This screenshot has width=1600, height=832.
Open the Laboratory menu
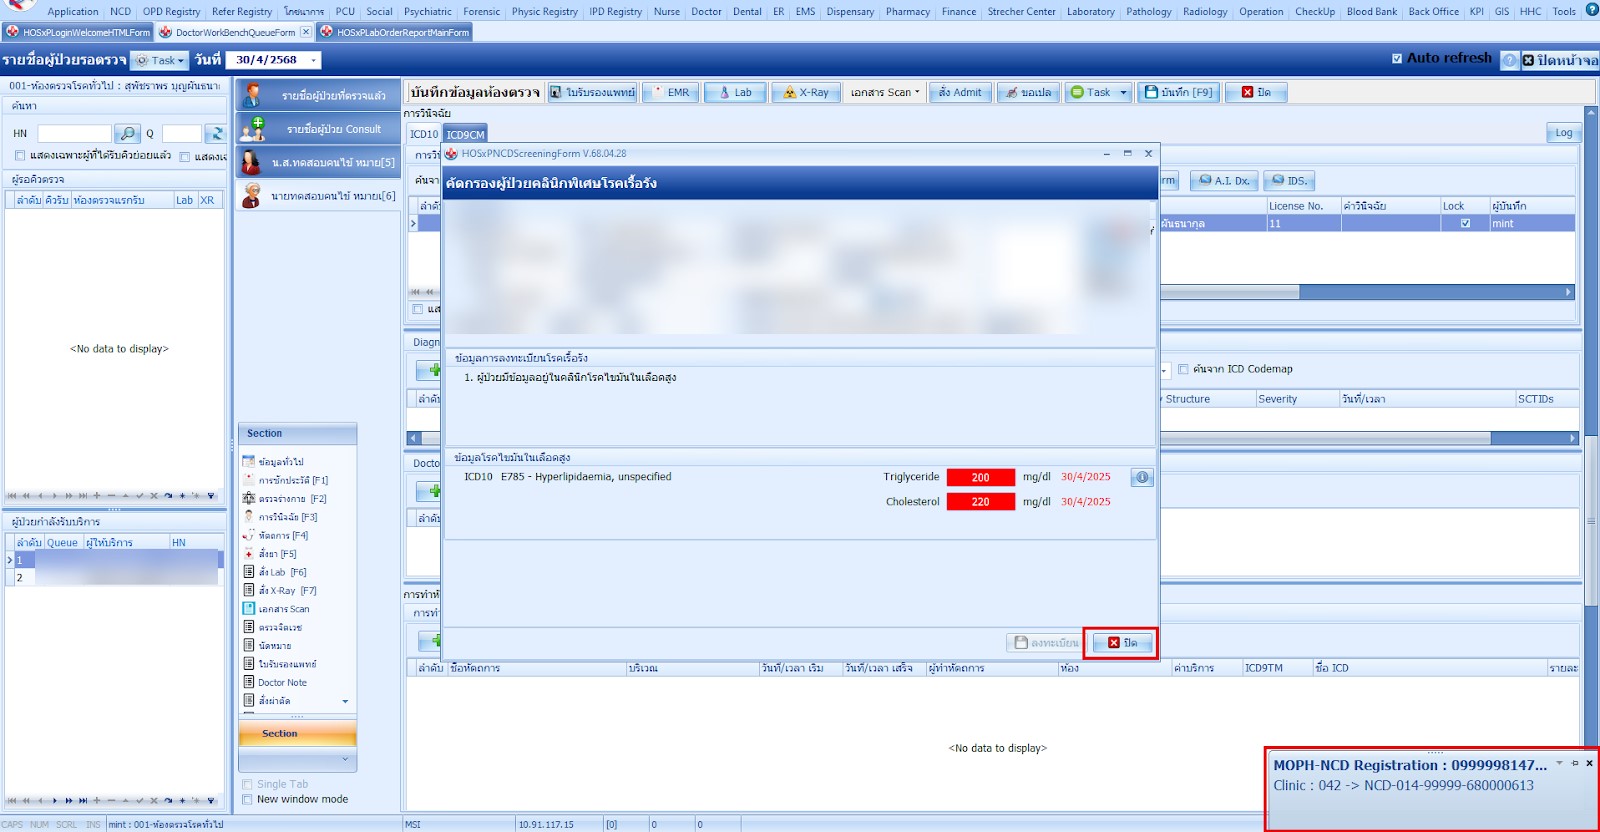coord(1090,11)
